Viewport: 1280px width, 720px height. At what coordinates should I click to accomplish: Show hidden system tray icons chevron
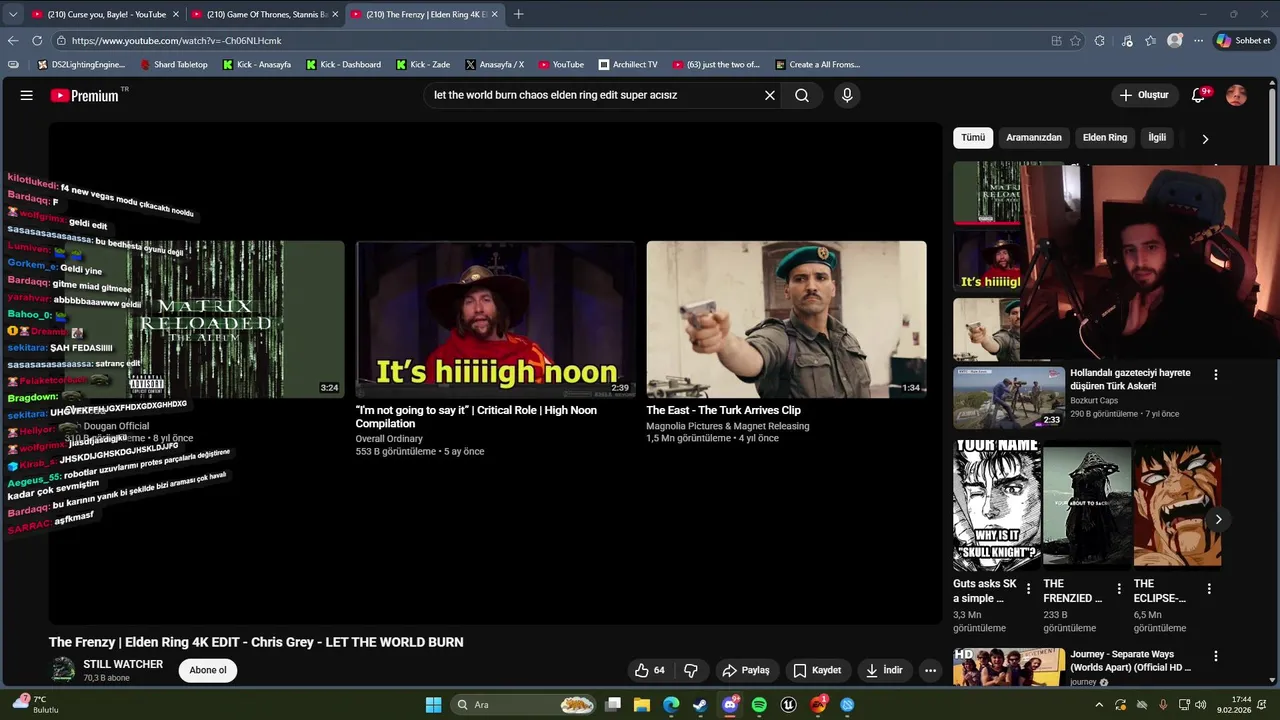point(1099,705)
